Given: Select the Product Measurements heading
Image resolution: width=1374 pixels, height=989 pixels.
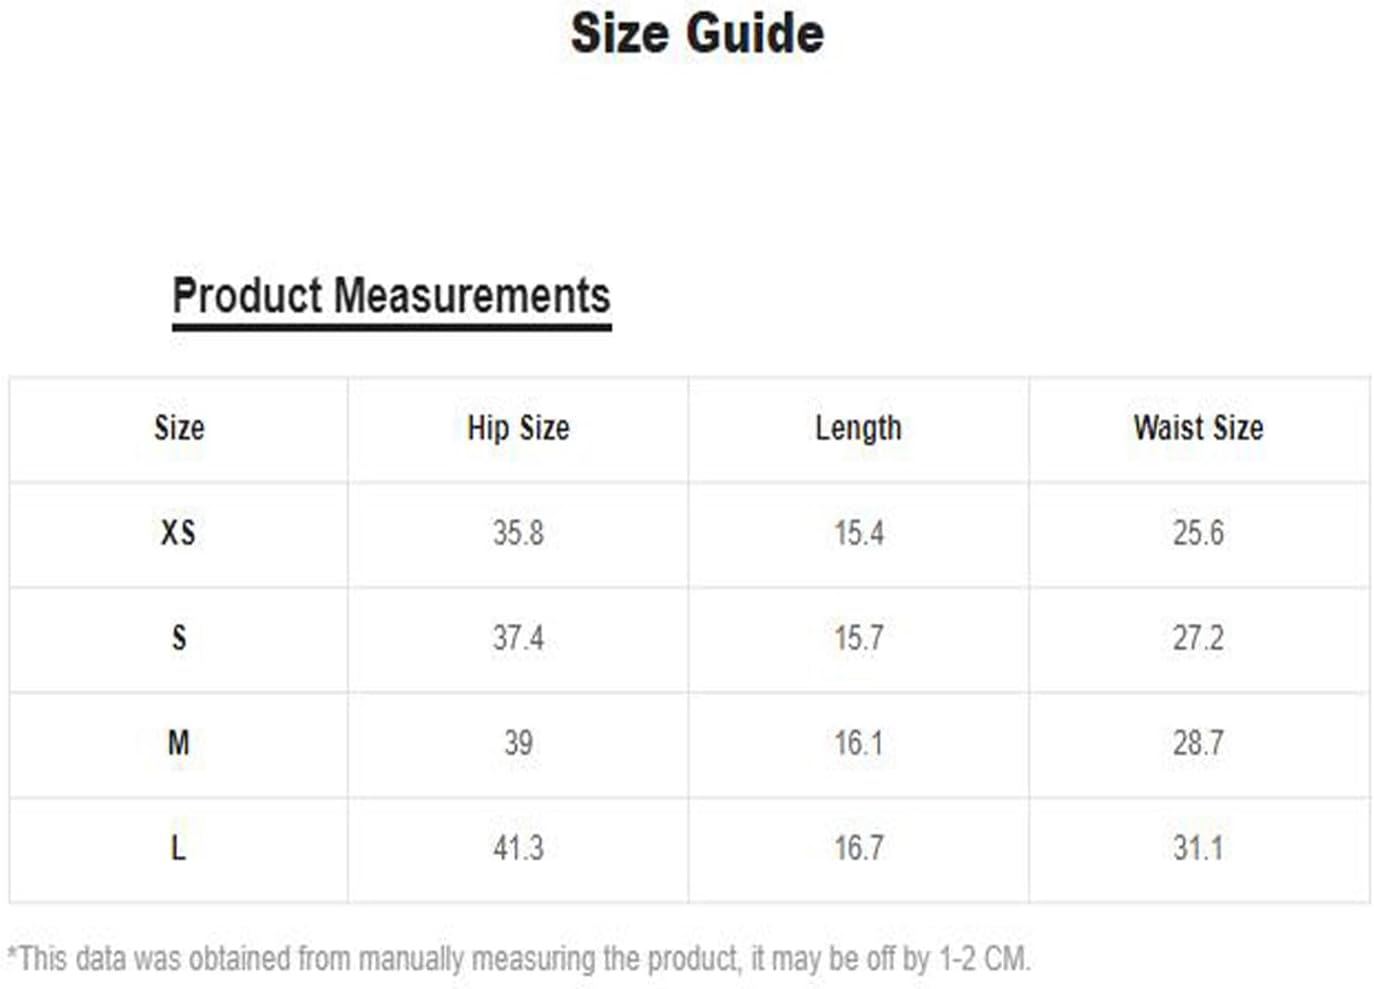Looking at the screenshot, I should 391,296.
